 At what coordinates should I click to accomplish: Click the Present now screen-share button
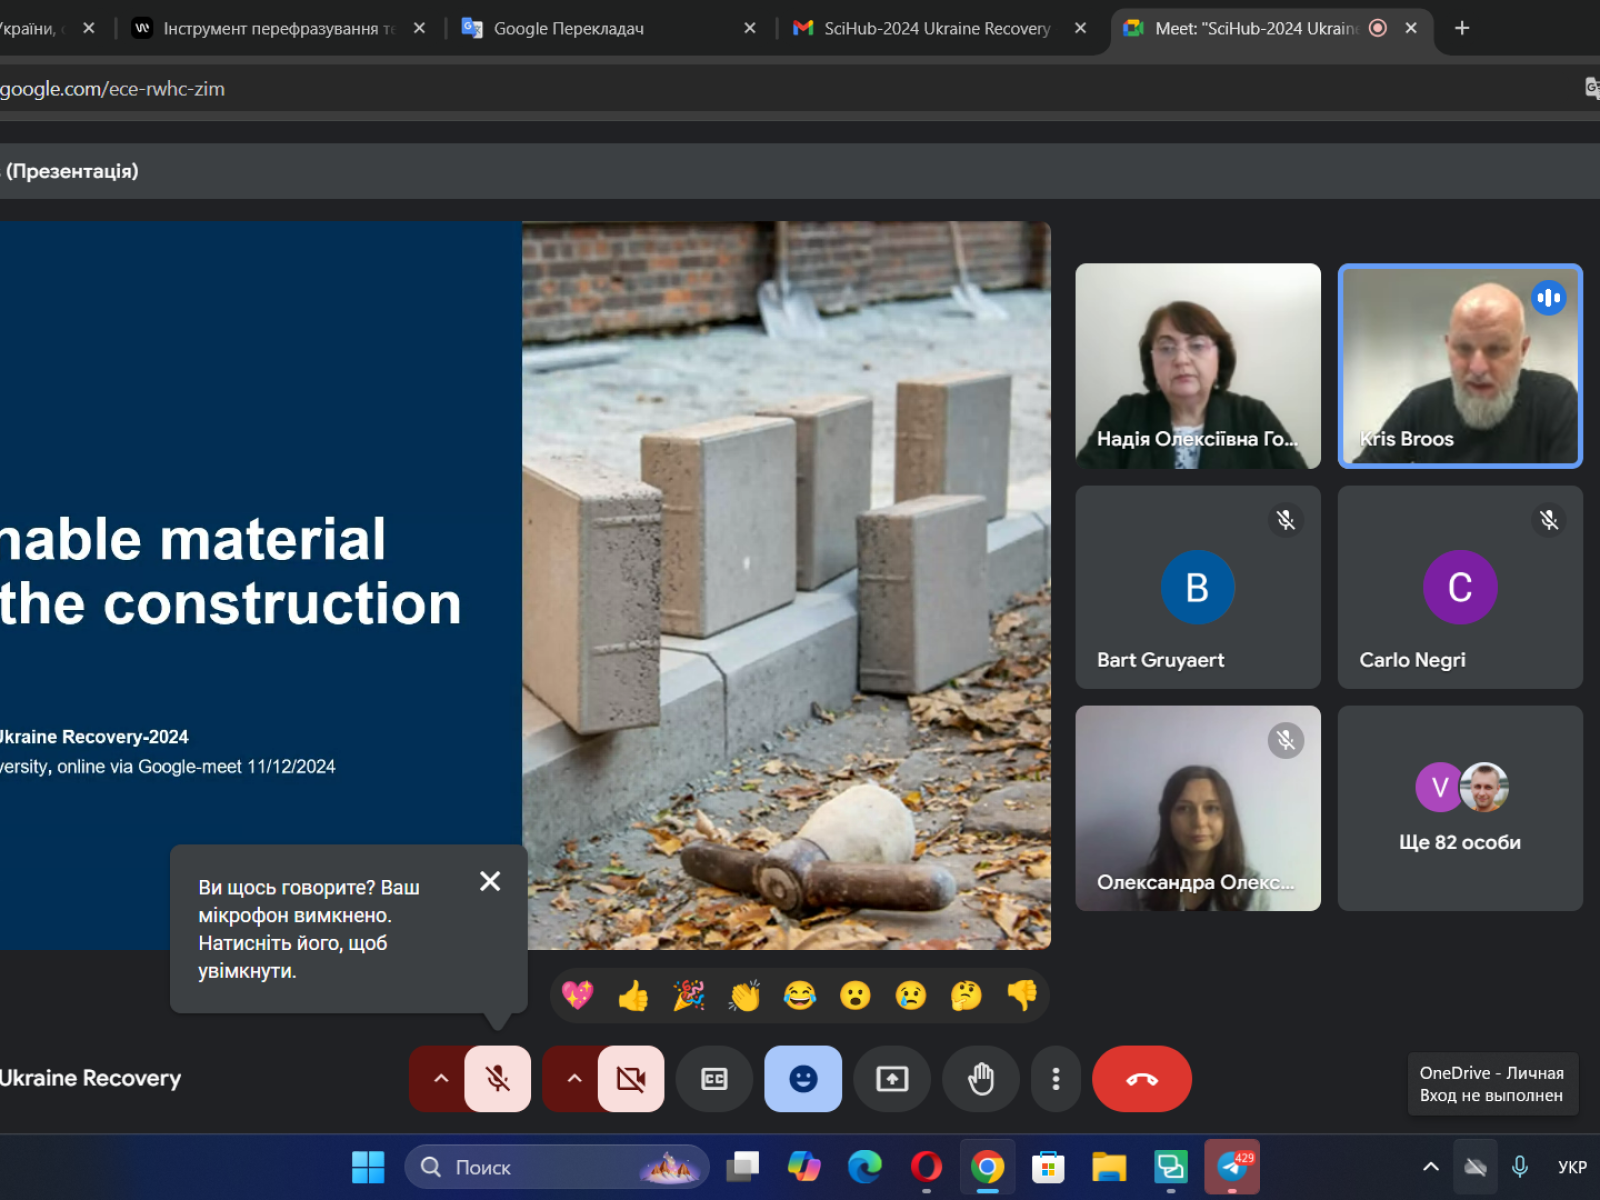[892, 1079]
